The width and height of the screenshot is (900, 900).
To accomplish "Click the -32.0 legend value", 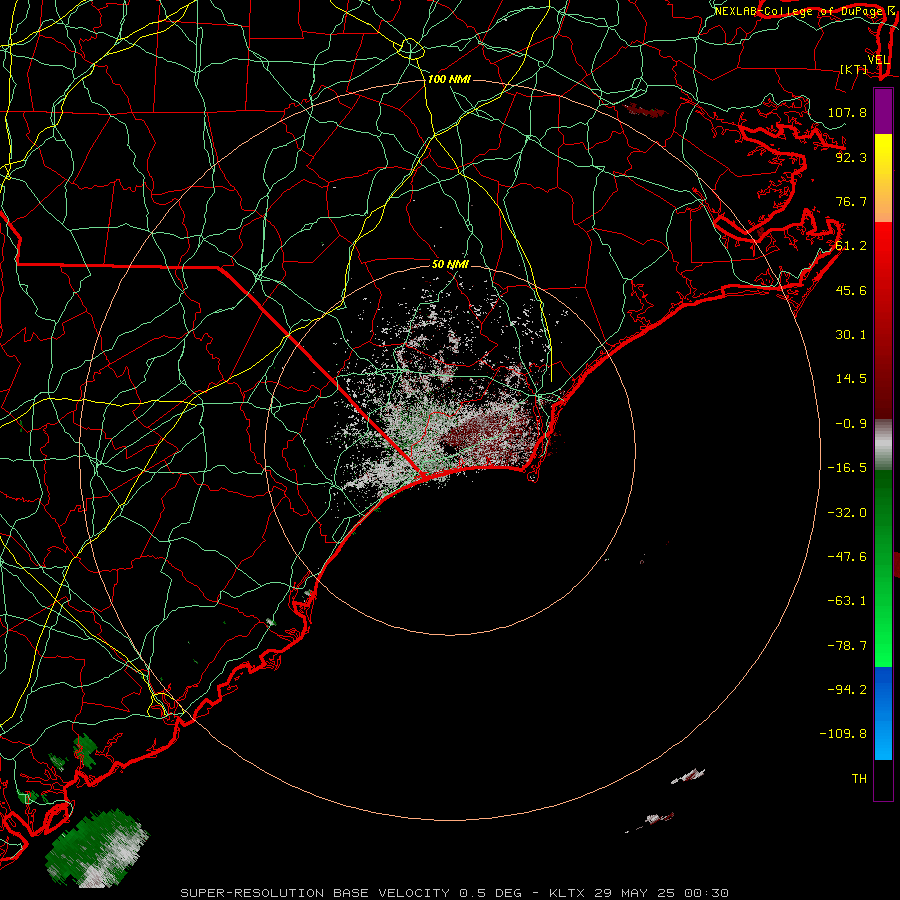I will click(847, 513).
